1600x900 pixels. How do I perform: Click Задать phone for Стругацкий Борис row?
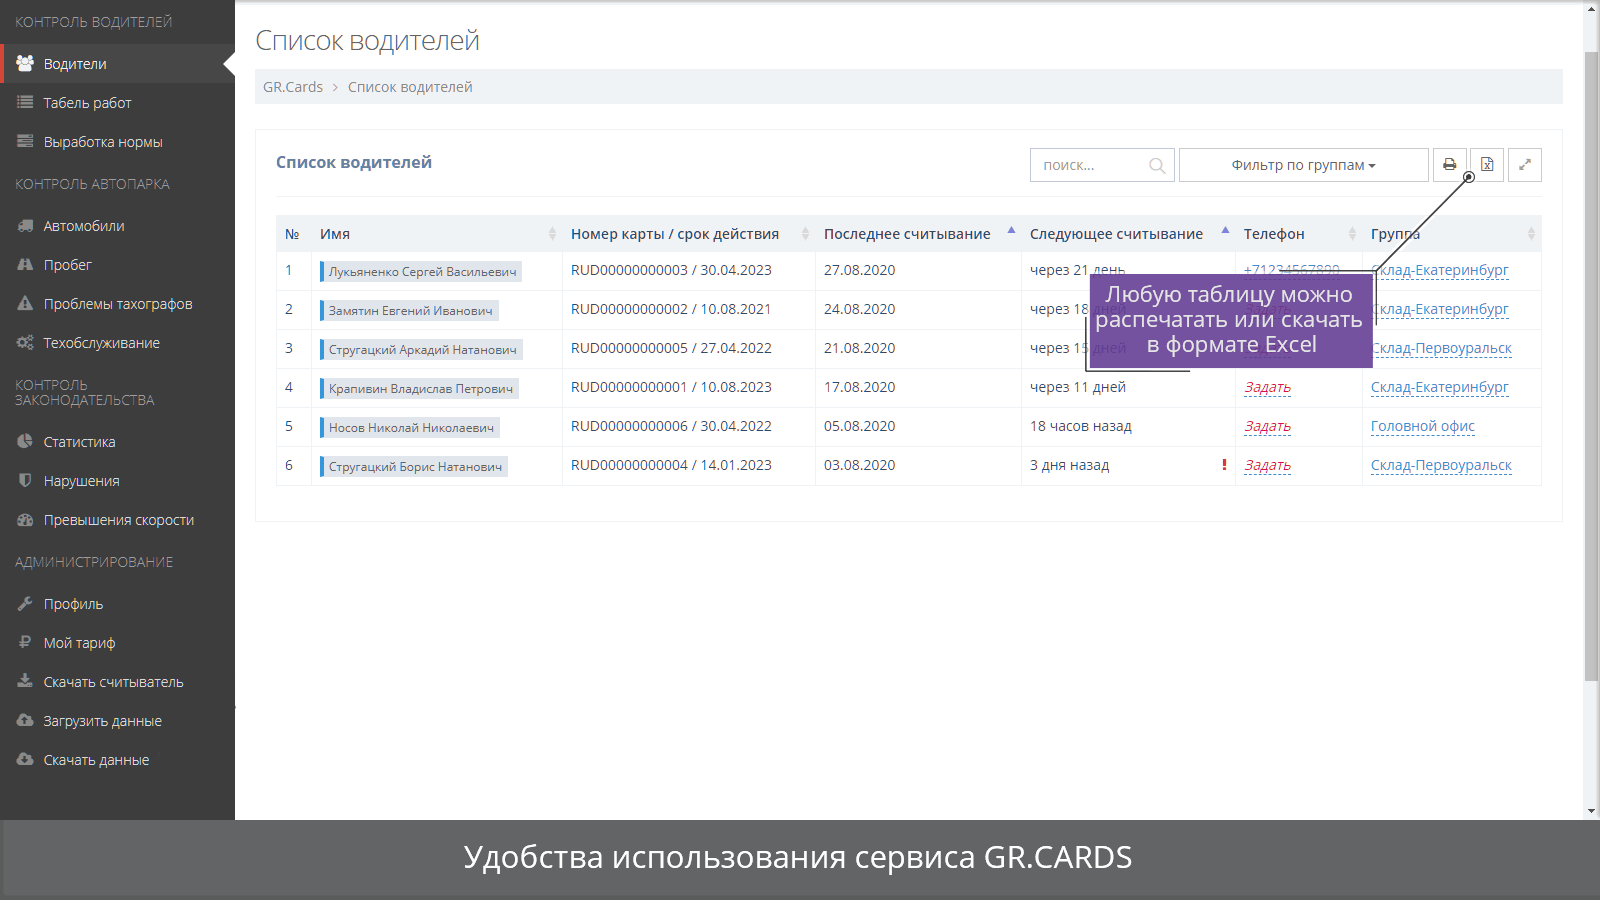(x=1267, y=465)
